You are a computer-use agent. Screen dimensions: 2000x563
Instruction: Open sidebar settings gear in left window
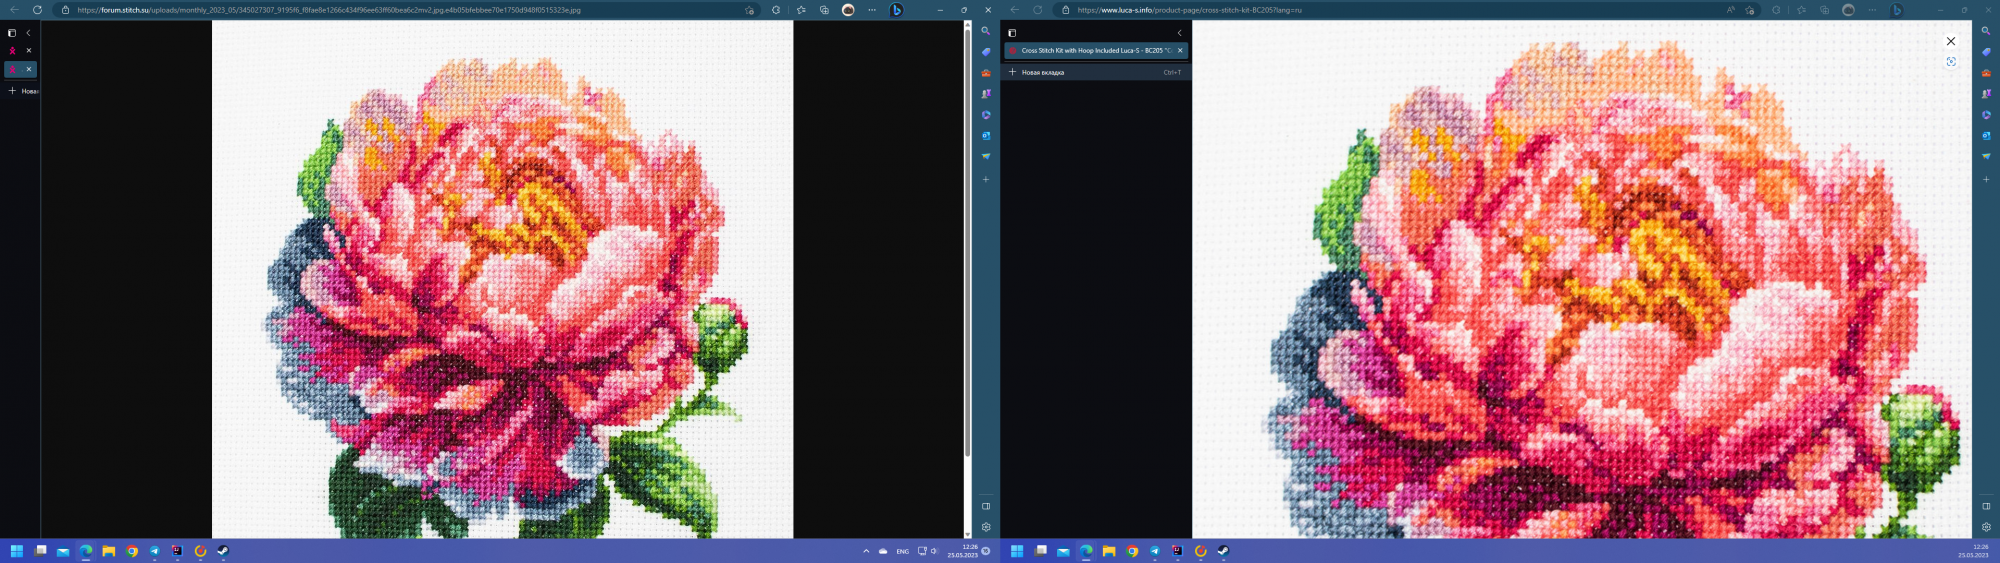click(x=986, y=527)
